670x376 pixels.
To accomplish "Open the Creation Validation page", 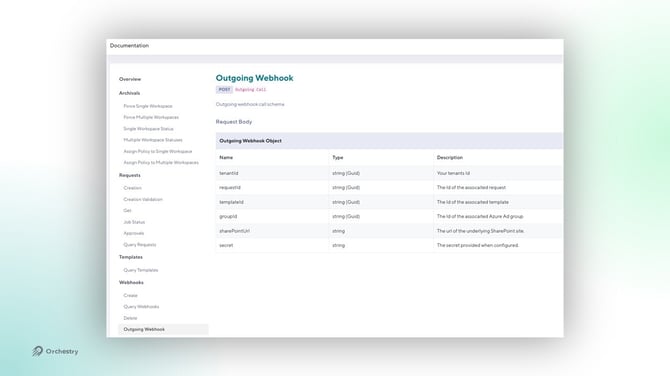I will [x=143, y=200].
